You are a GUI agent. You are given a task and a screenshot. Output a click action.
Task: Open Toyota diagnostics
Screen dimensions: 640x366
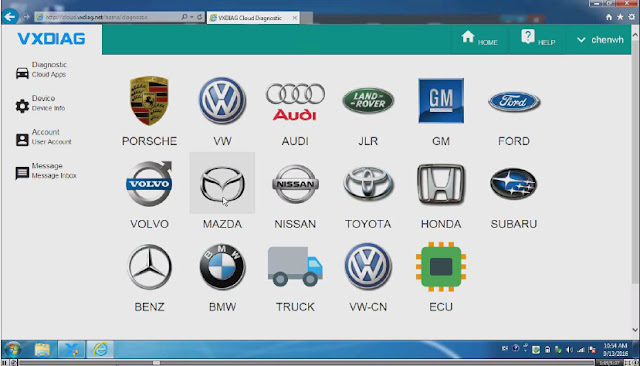[368, 184]
